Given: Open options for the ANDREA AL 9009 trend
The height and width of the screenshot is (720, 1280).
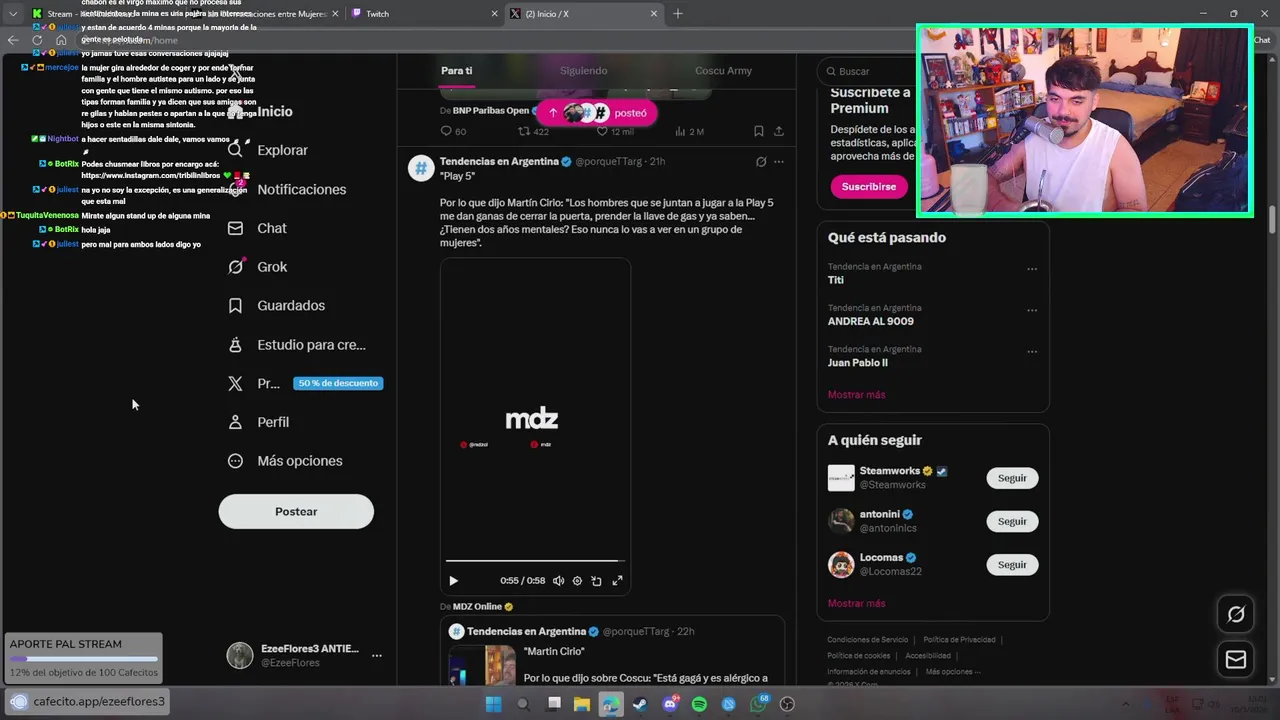Looking at the screenshot, I should point(1032,310).
